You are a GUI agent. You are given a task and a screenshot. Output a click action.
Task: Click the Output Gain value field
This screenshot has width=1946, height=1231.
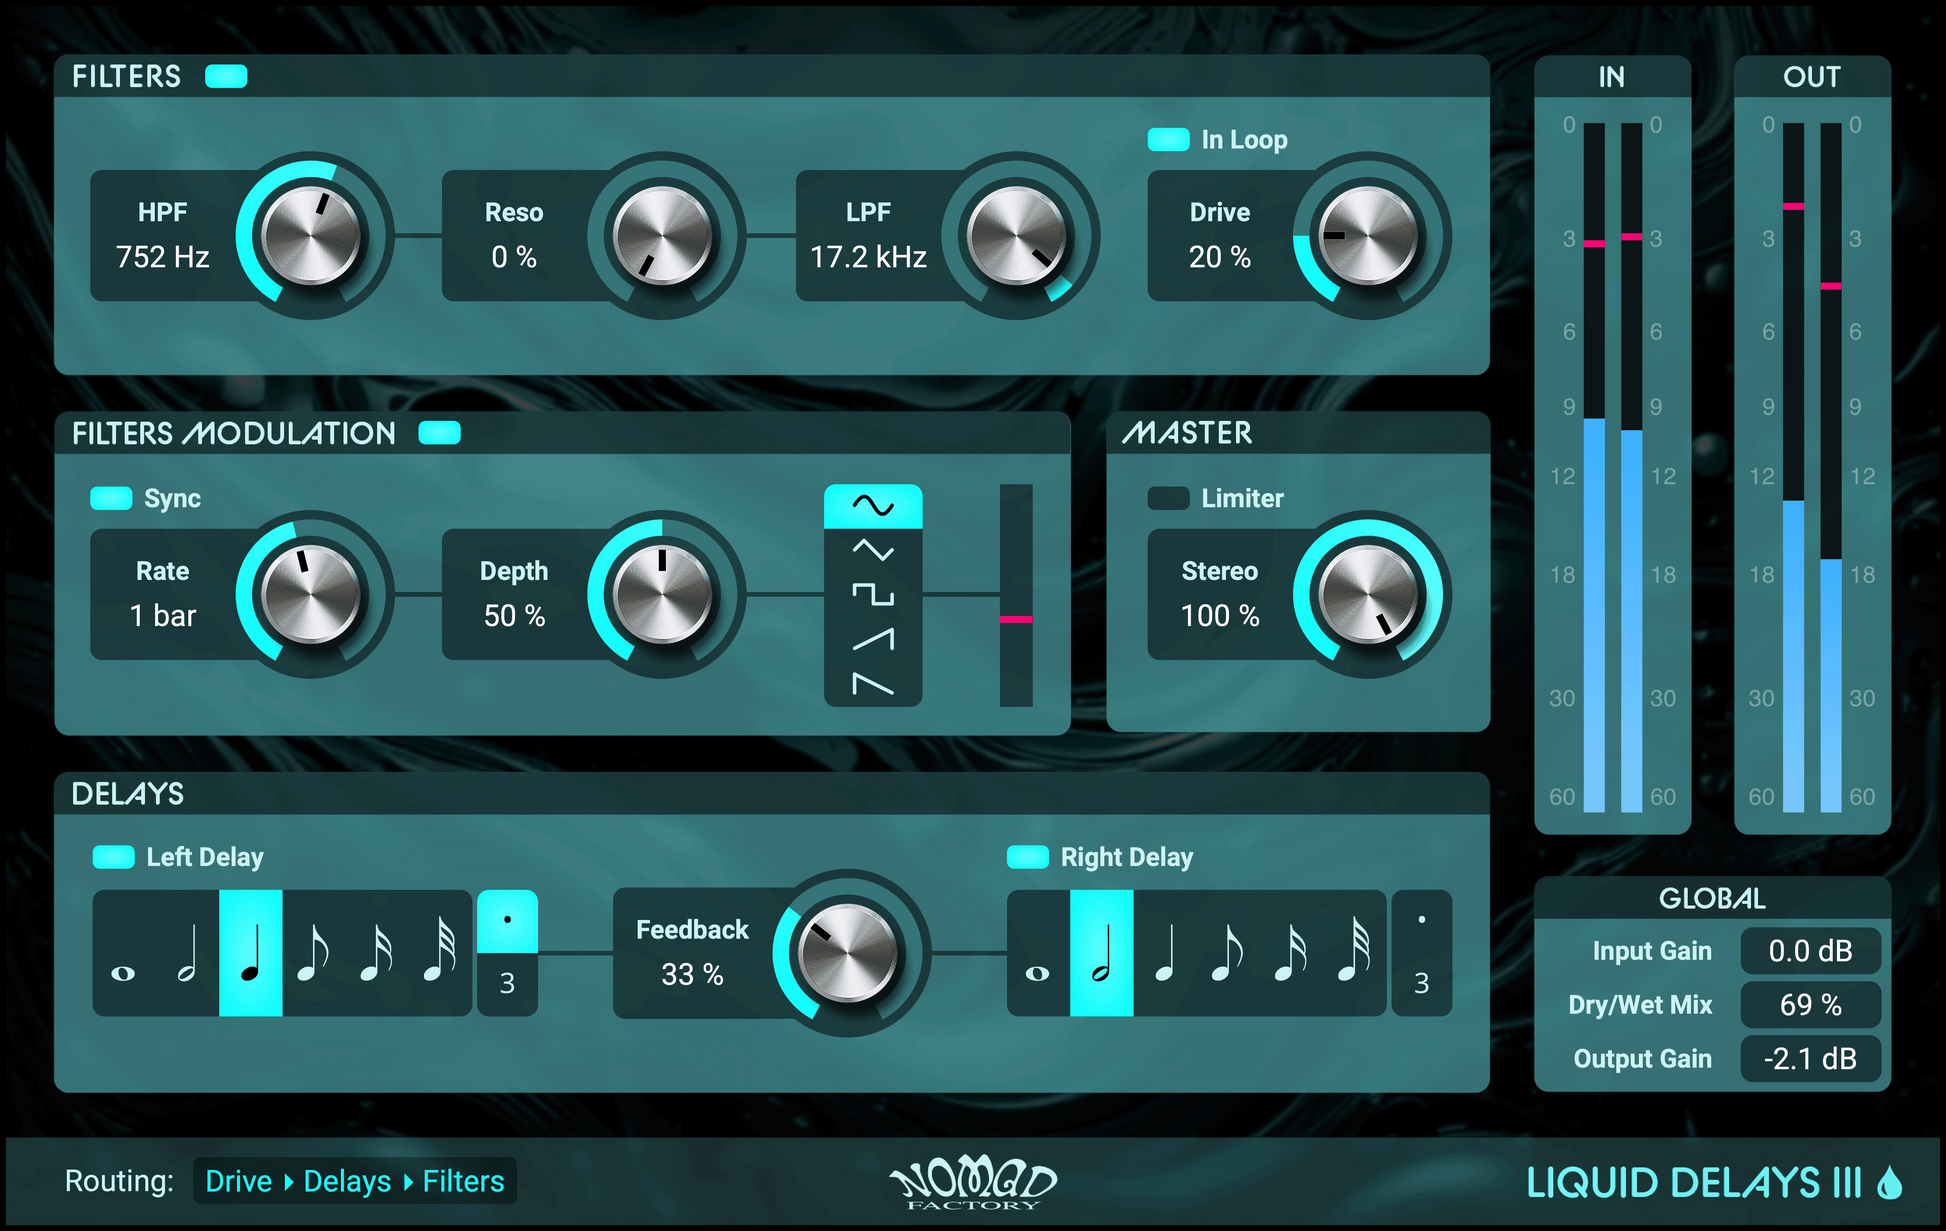[x=1811, y=1058]
